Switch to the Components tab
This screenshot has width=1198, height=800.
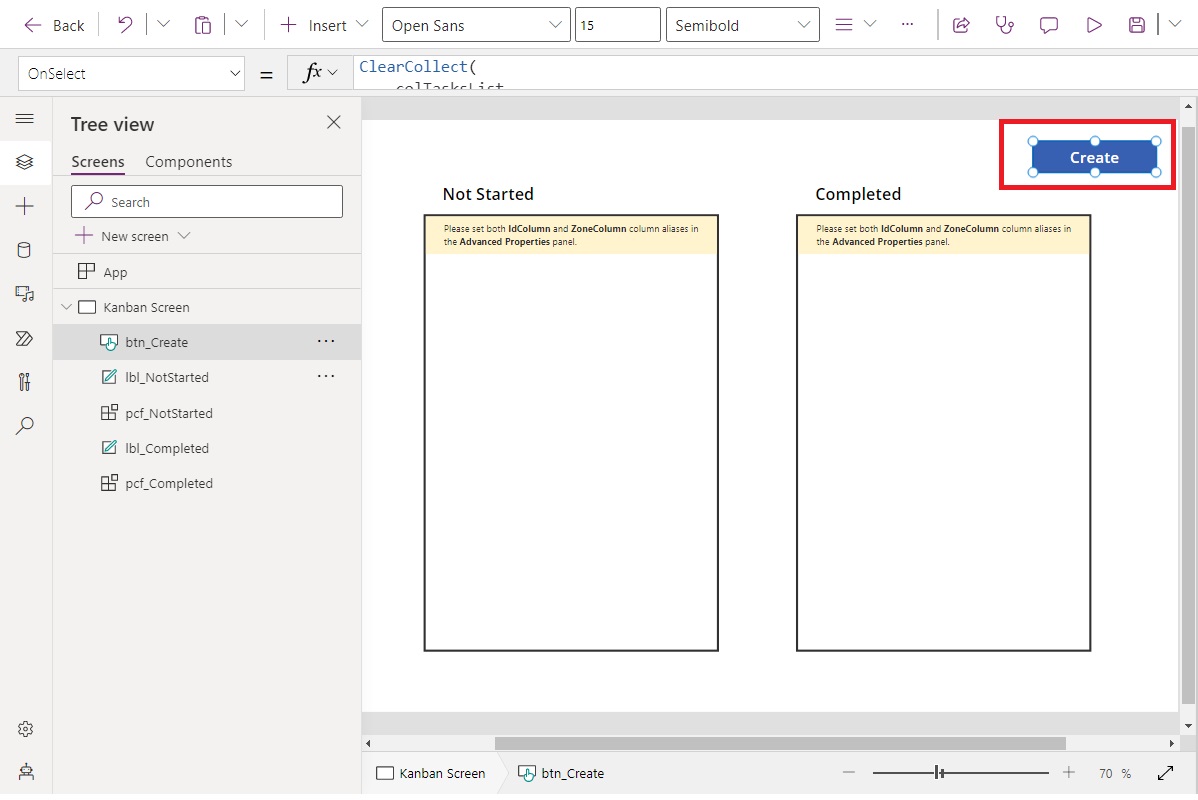click(188, 161)
